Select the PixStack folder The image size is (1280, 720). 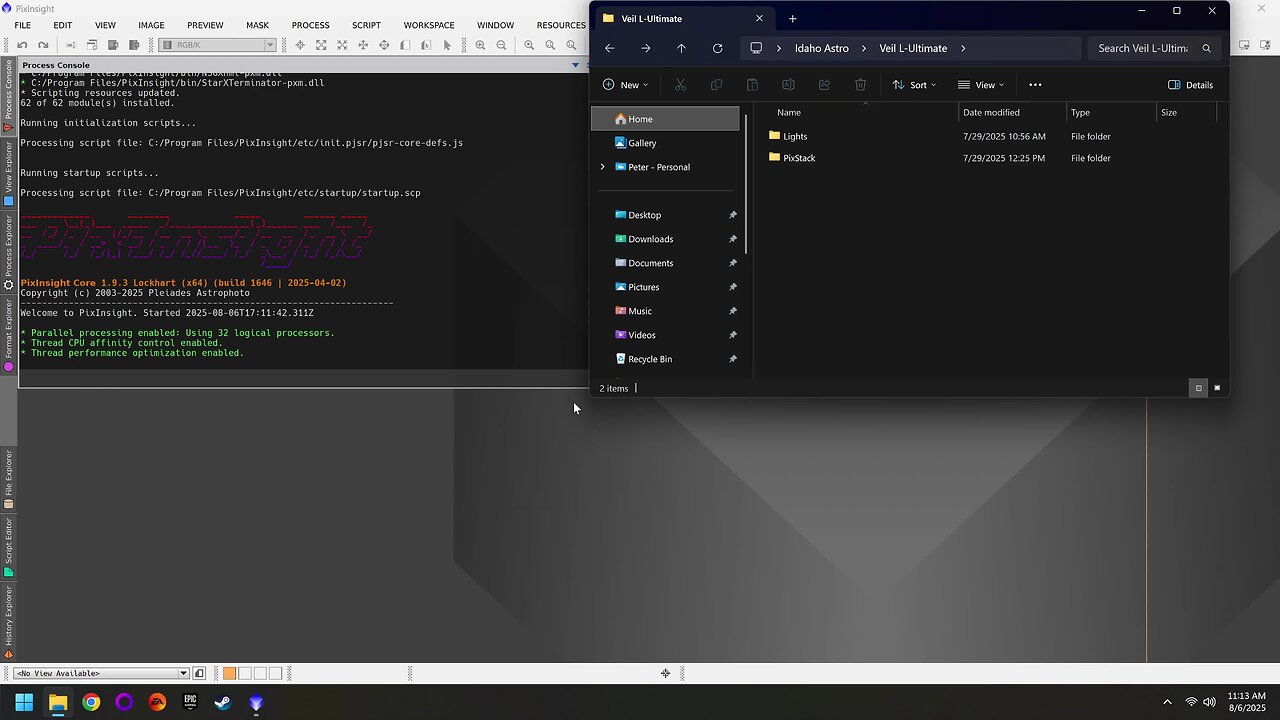click(x=799, y=158)
